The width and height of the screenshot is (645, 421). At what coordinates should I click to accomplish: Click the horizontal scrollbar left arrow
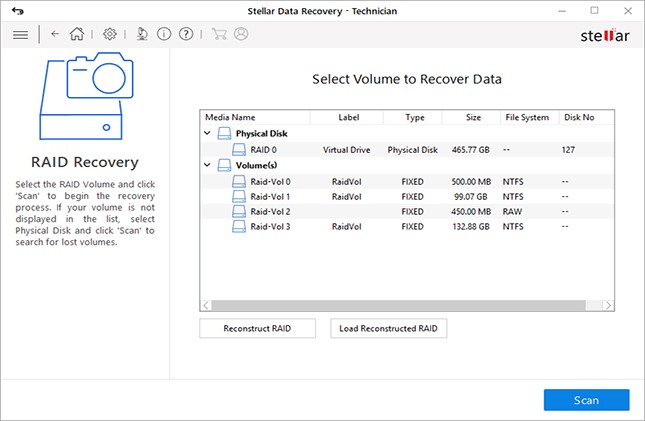206,305
